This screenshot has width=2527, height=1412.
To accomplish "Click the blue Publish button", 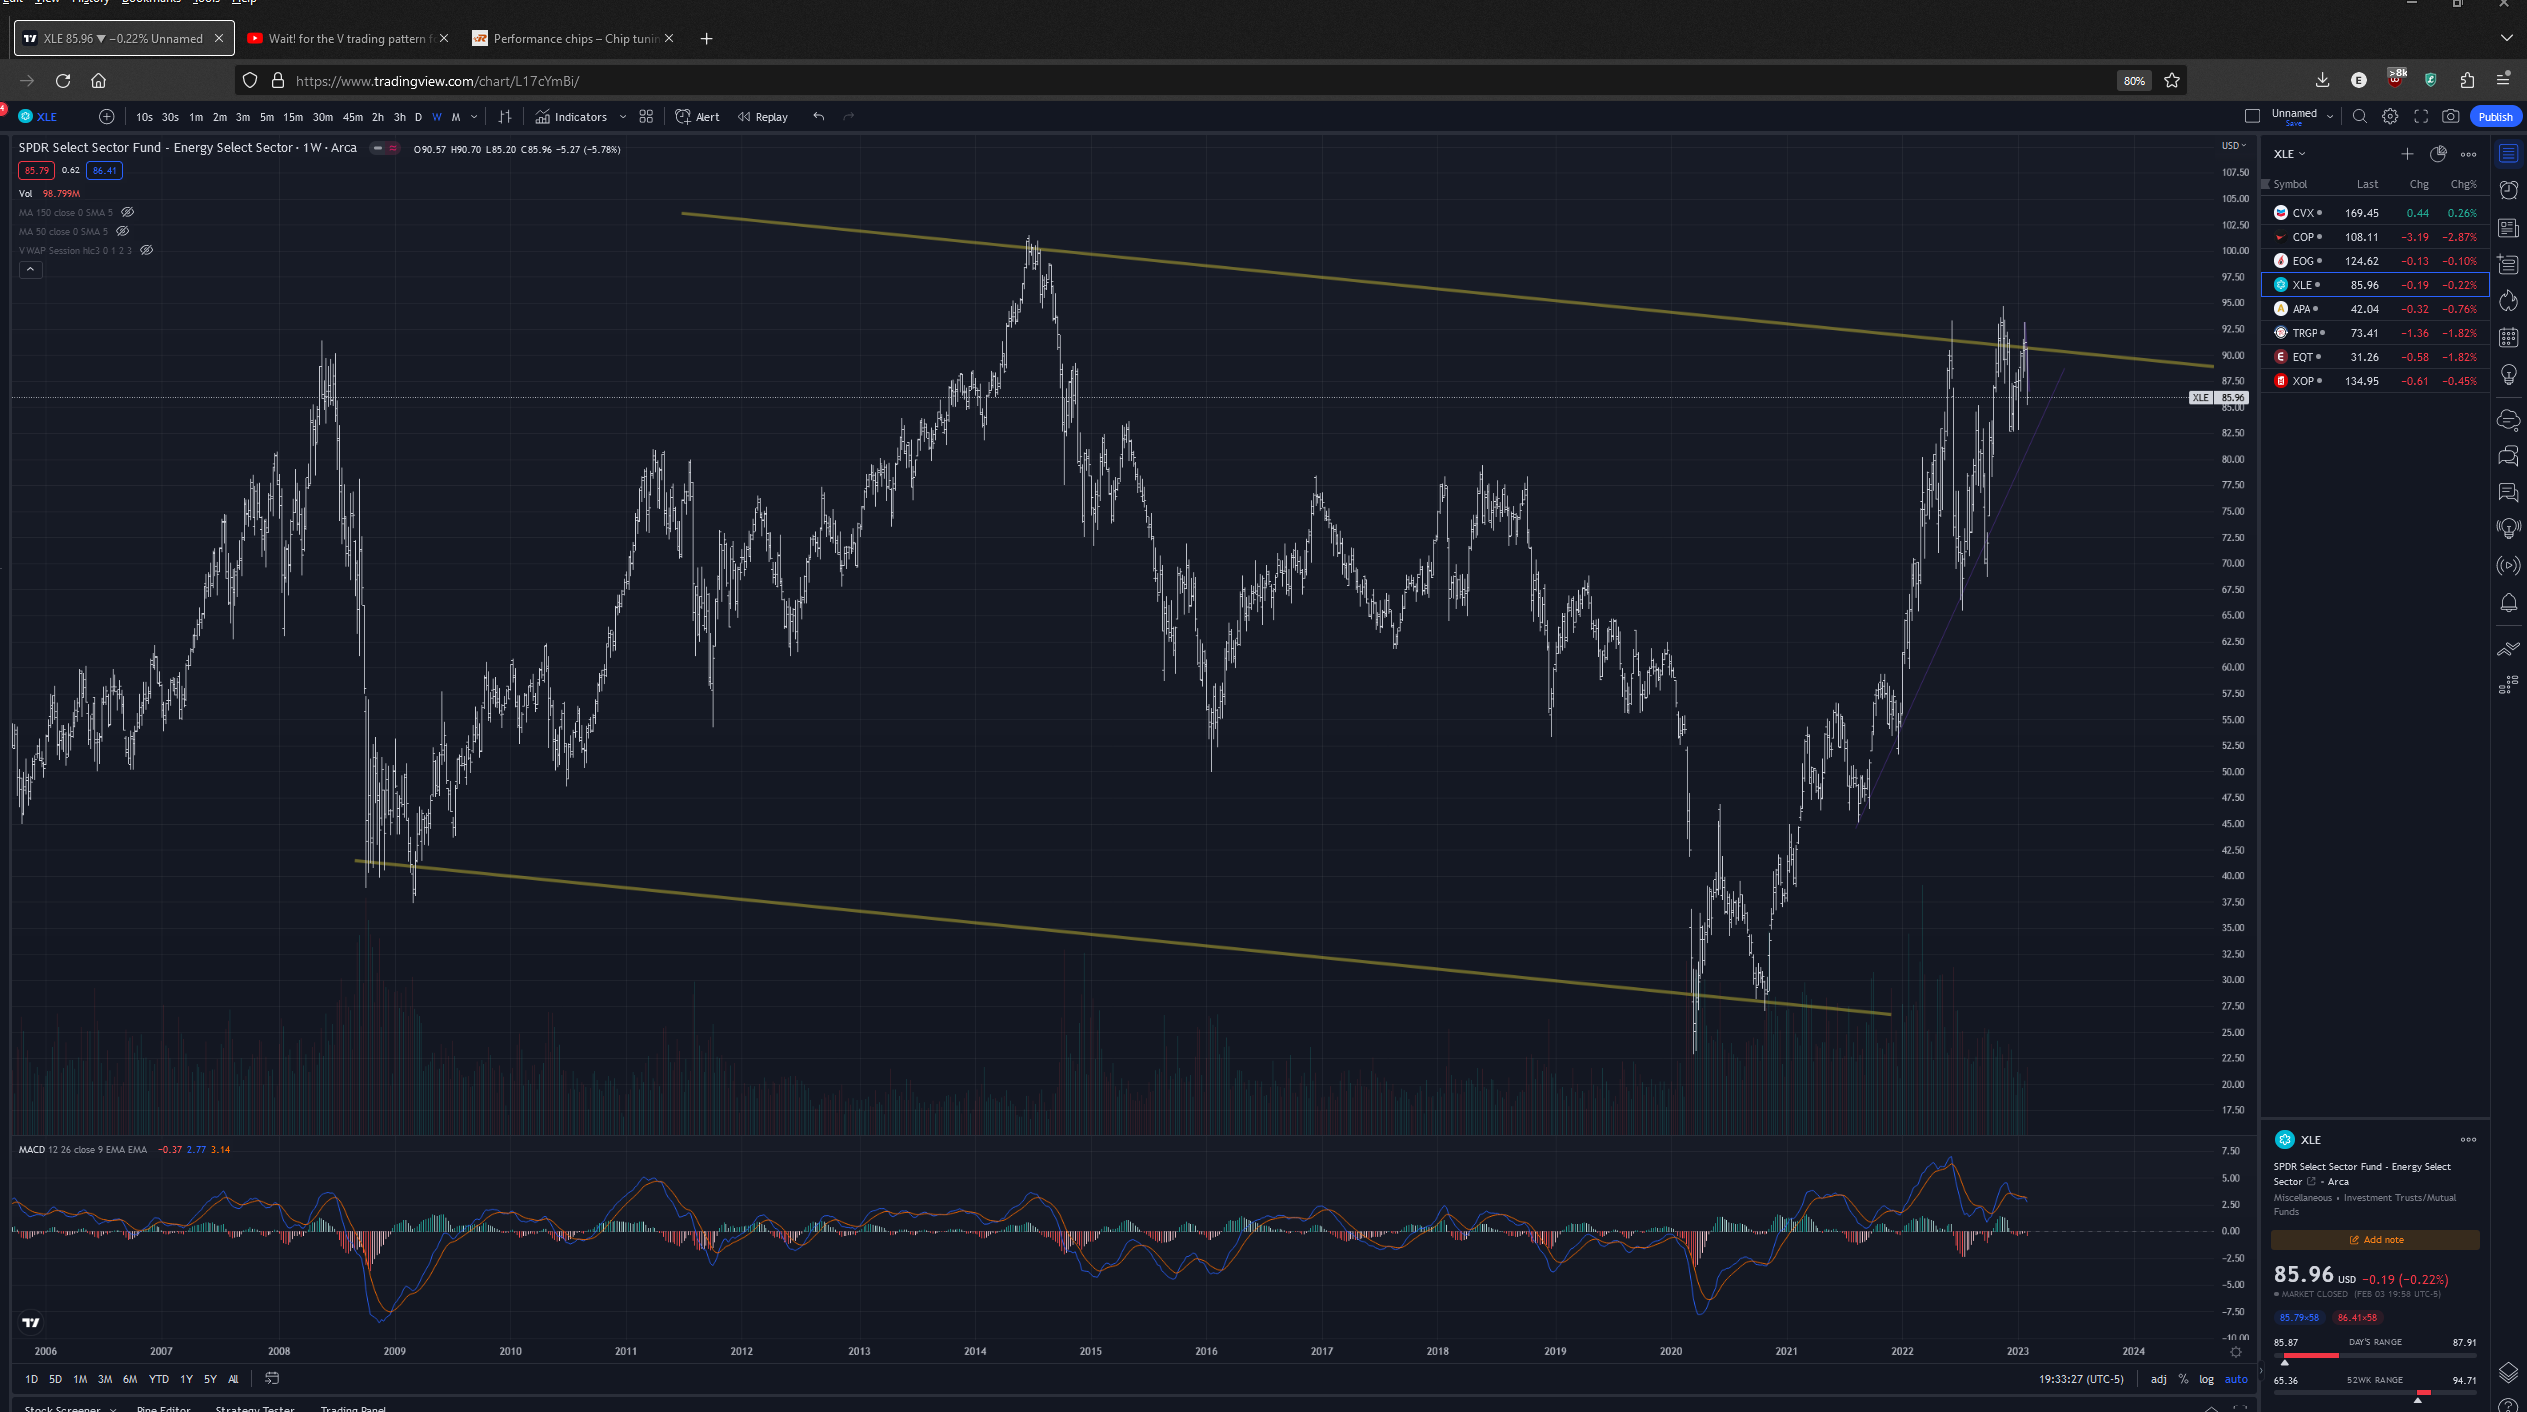I will click(x=2495, y=117).
